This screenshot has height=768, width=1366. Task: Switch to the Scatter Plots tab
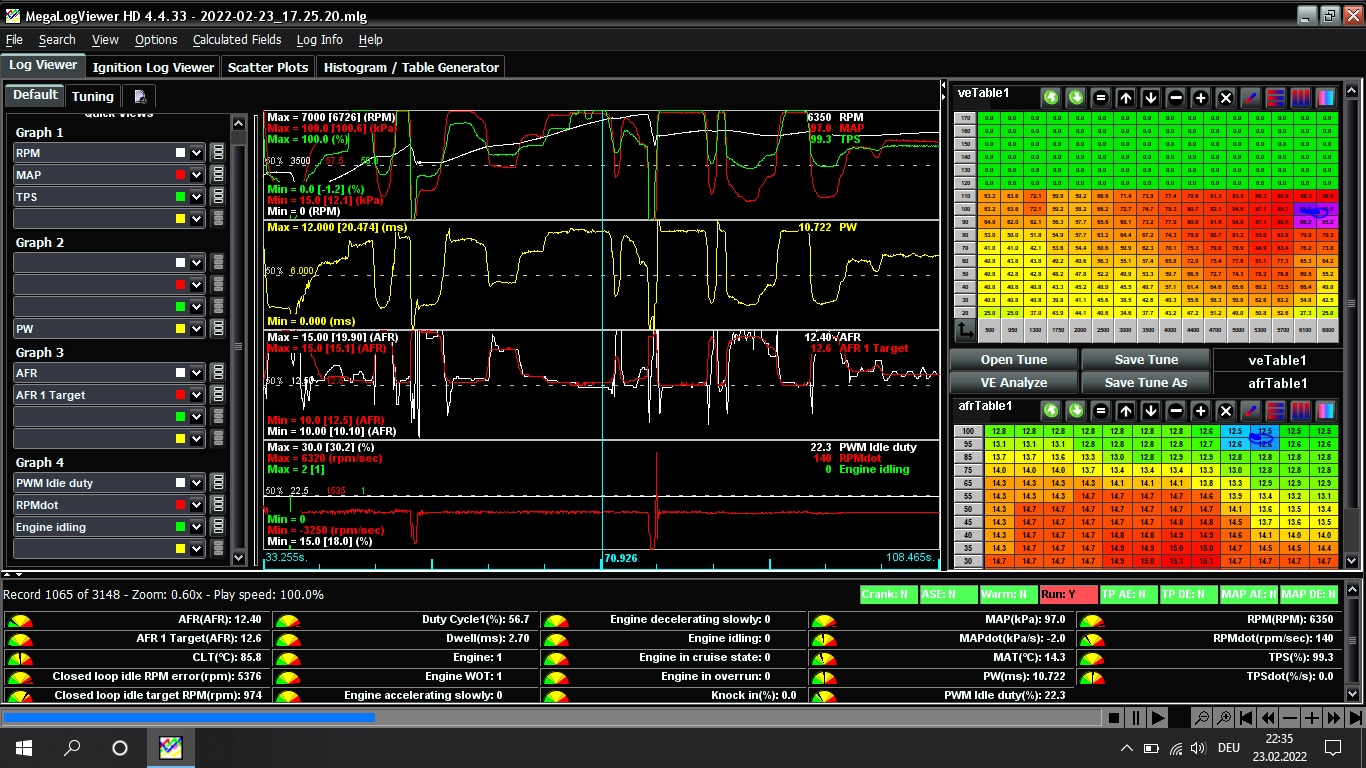click(x=267, y=67)
